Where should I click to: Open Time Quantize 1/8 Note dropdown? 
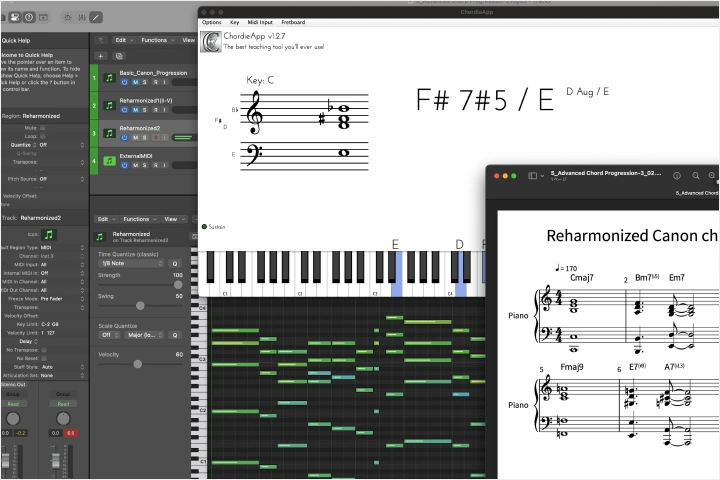click(131, 264)
